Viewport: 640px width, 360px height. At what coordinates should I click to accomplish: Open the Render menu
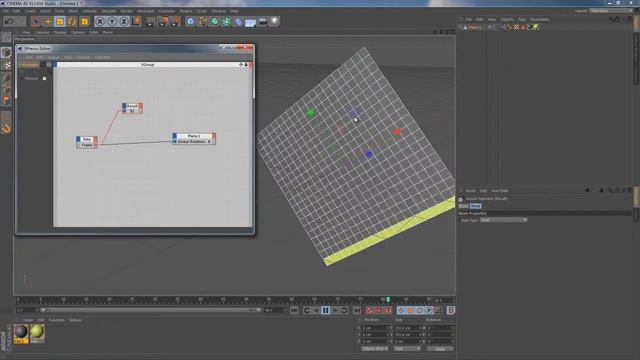click(x=127, y=11)
